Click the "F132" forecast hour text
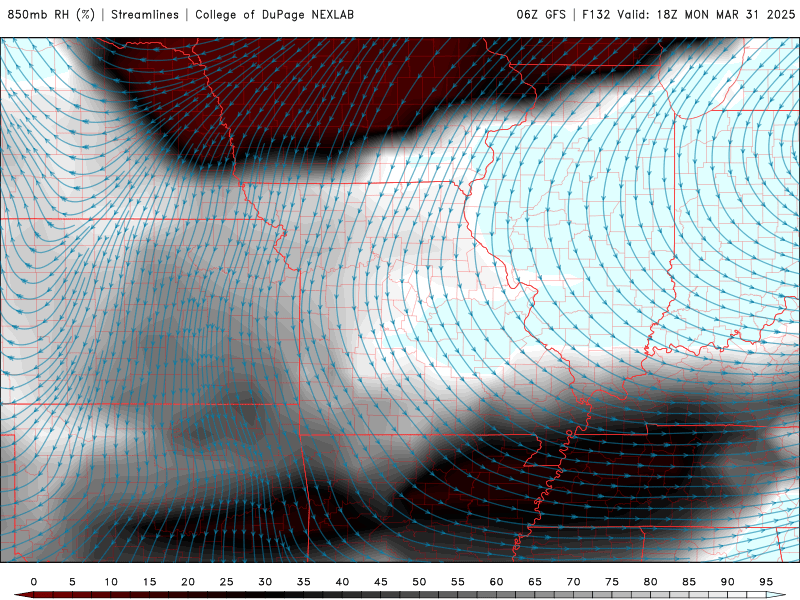 (x=596, y=15)
